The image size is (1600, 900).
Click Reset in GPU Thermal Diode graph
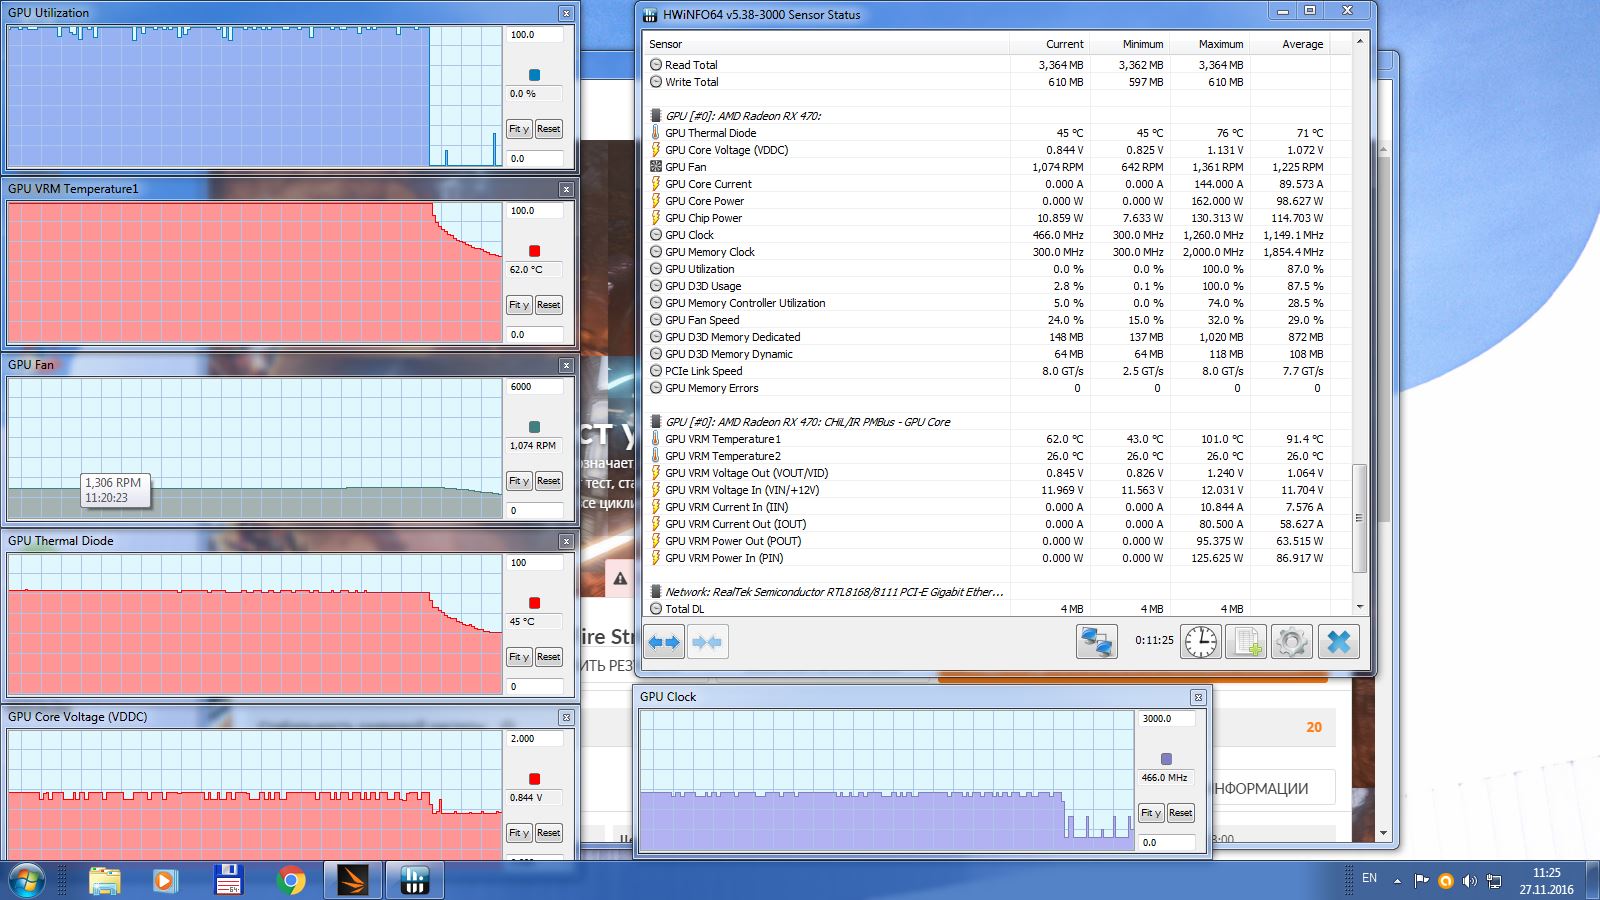click(x=548, y=657)
